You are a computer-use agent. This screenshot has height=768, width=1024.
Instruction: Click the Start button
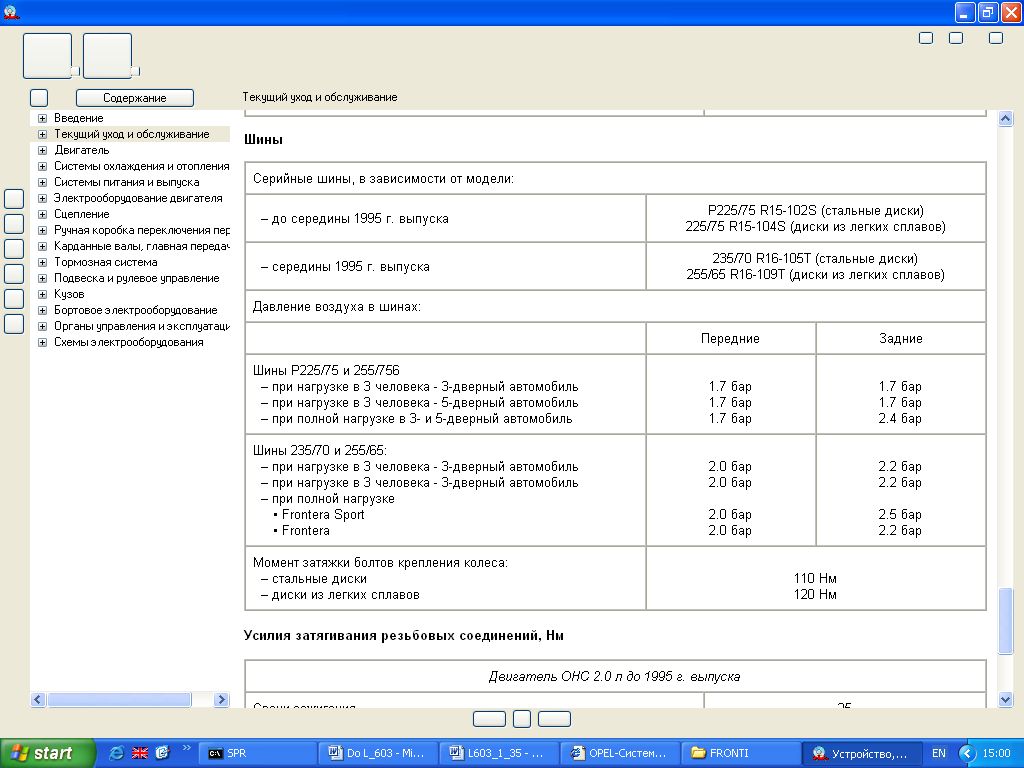(x=48, y=753)
